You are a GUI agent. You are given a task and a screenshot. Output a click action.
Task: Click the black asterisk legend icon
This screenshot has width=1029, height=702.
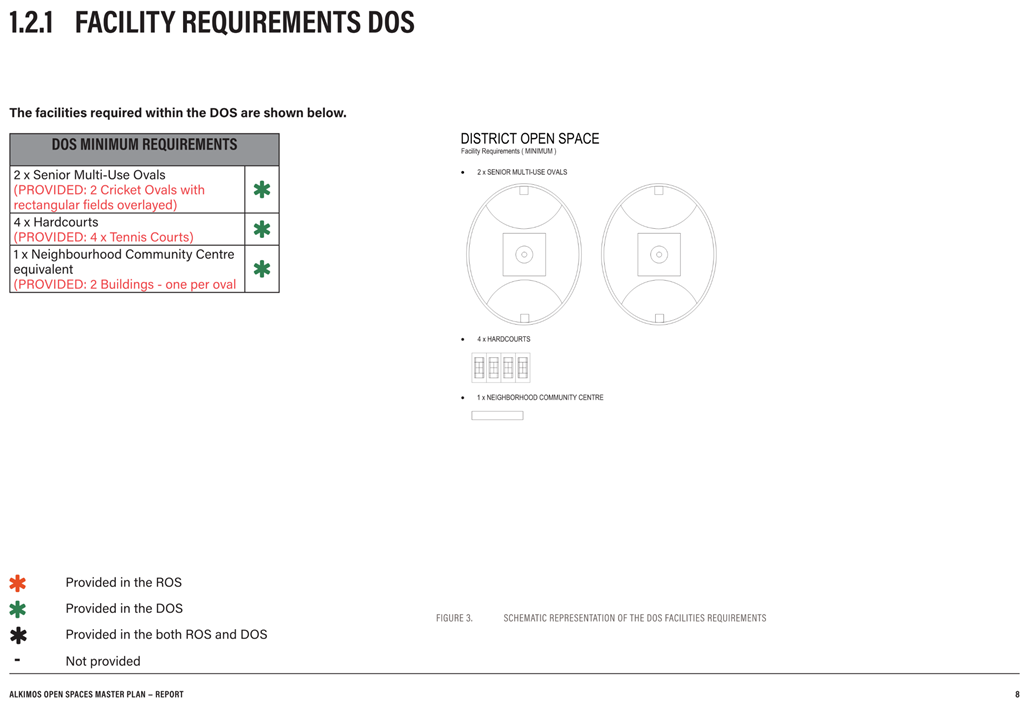coord(18,635)
